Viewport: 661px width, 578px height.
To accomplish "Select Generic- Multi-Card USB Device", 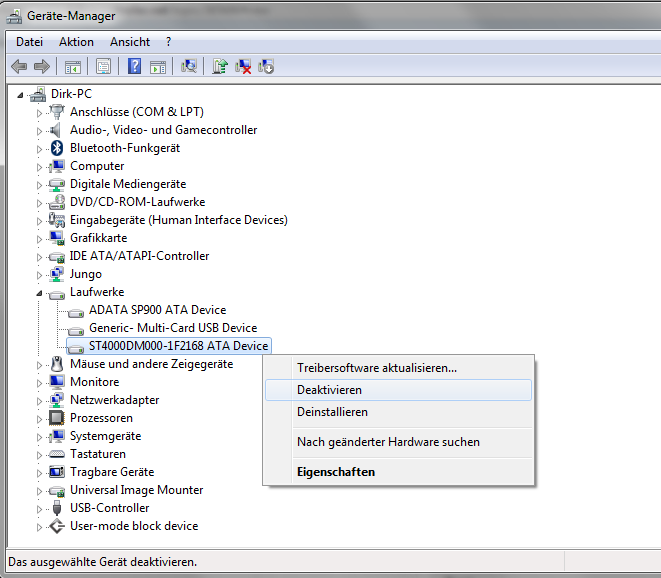I will [173, 328].
